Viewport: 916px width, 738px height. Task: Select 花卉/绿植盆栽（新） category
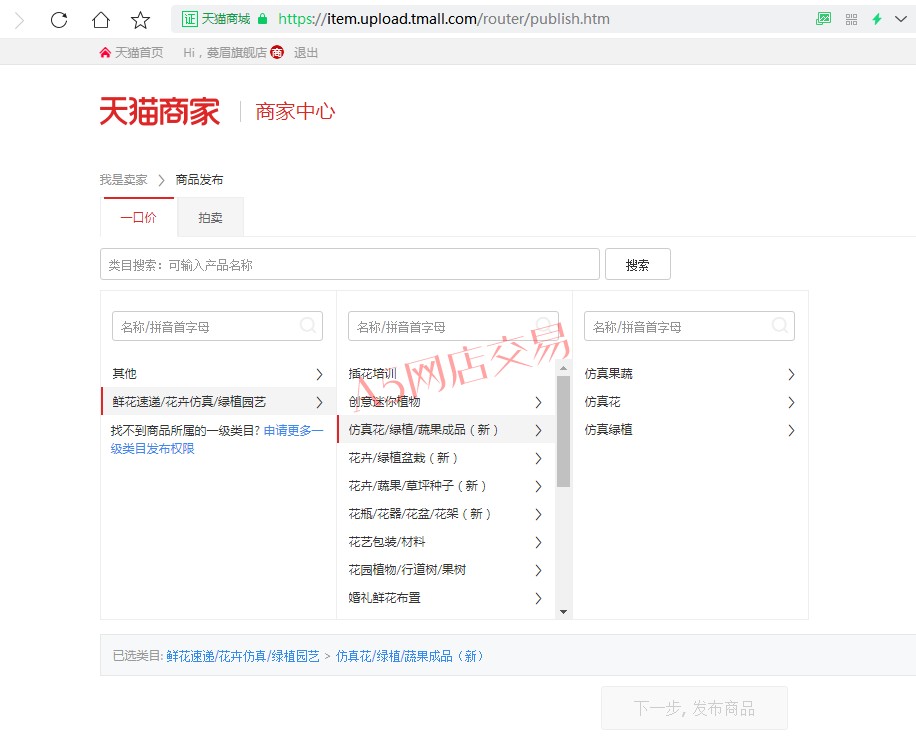[x=445, y=458]
